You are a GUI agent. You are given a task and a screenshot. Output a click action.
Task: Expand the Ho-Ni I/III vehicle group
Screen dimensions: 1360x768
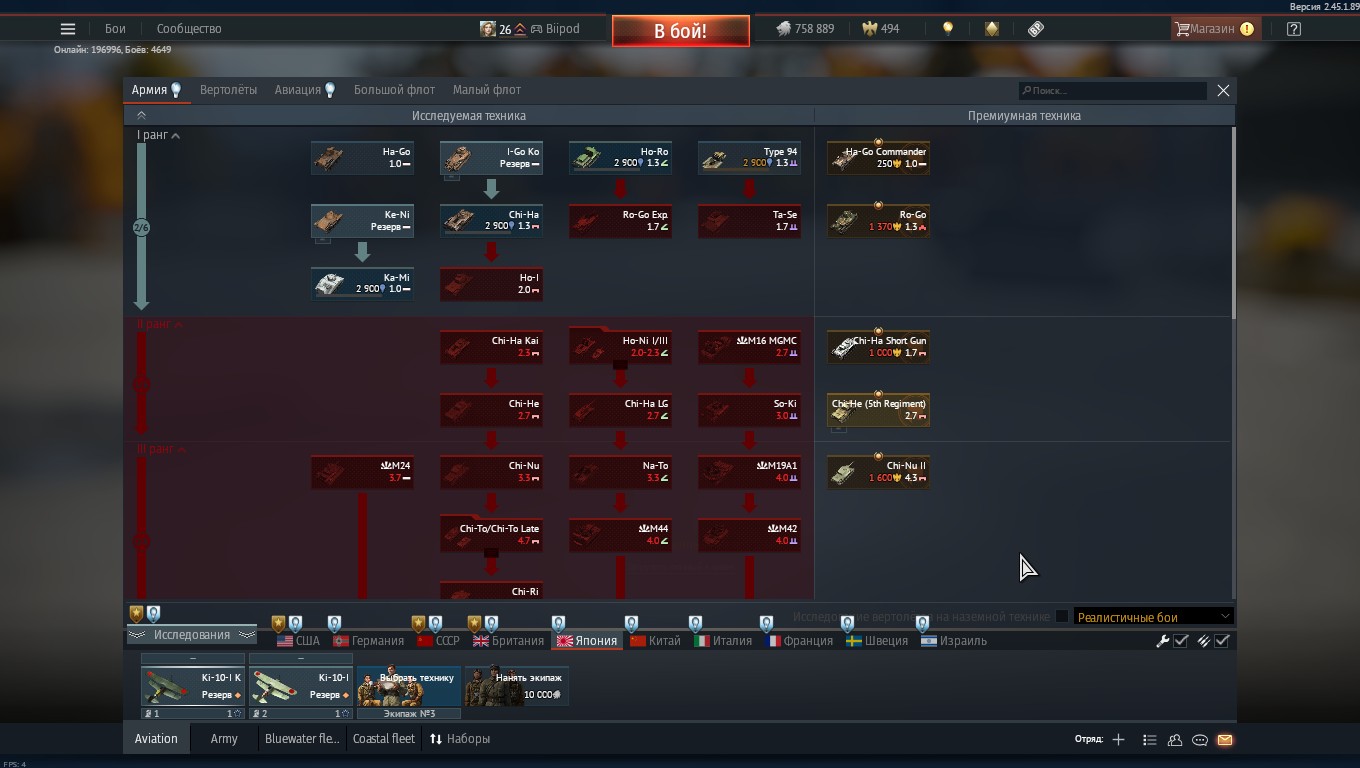pos(620,347)
